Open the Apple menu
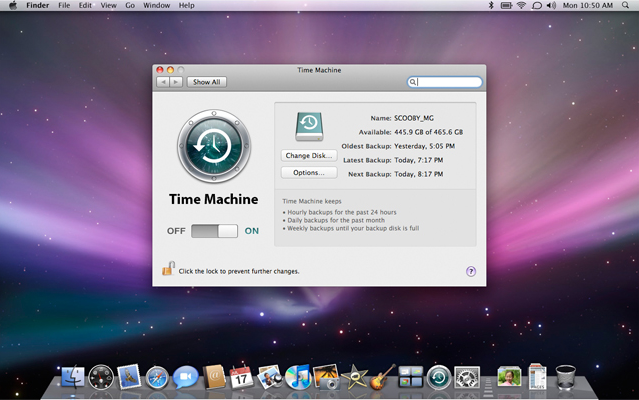Screen dimensions: 639x400 tap(13, 5)
